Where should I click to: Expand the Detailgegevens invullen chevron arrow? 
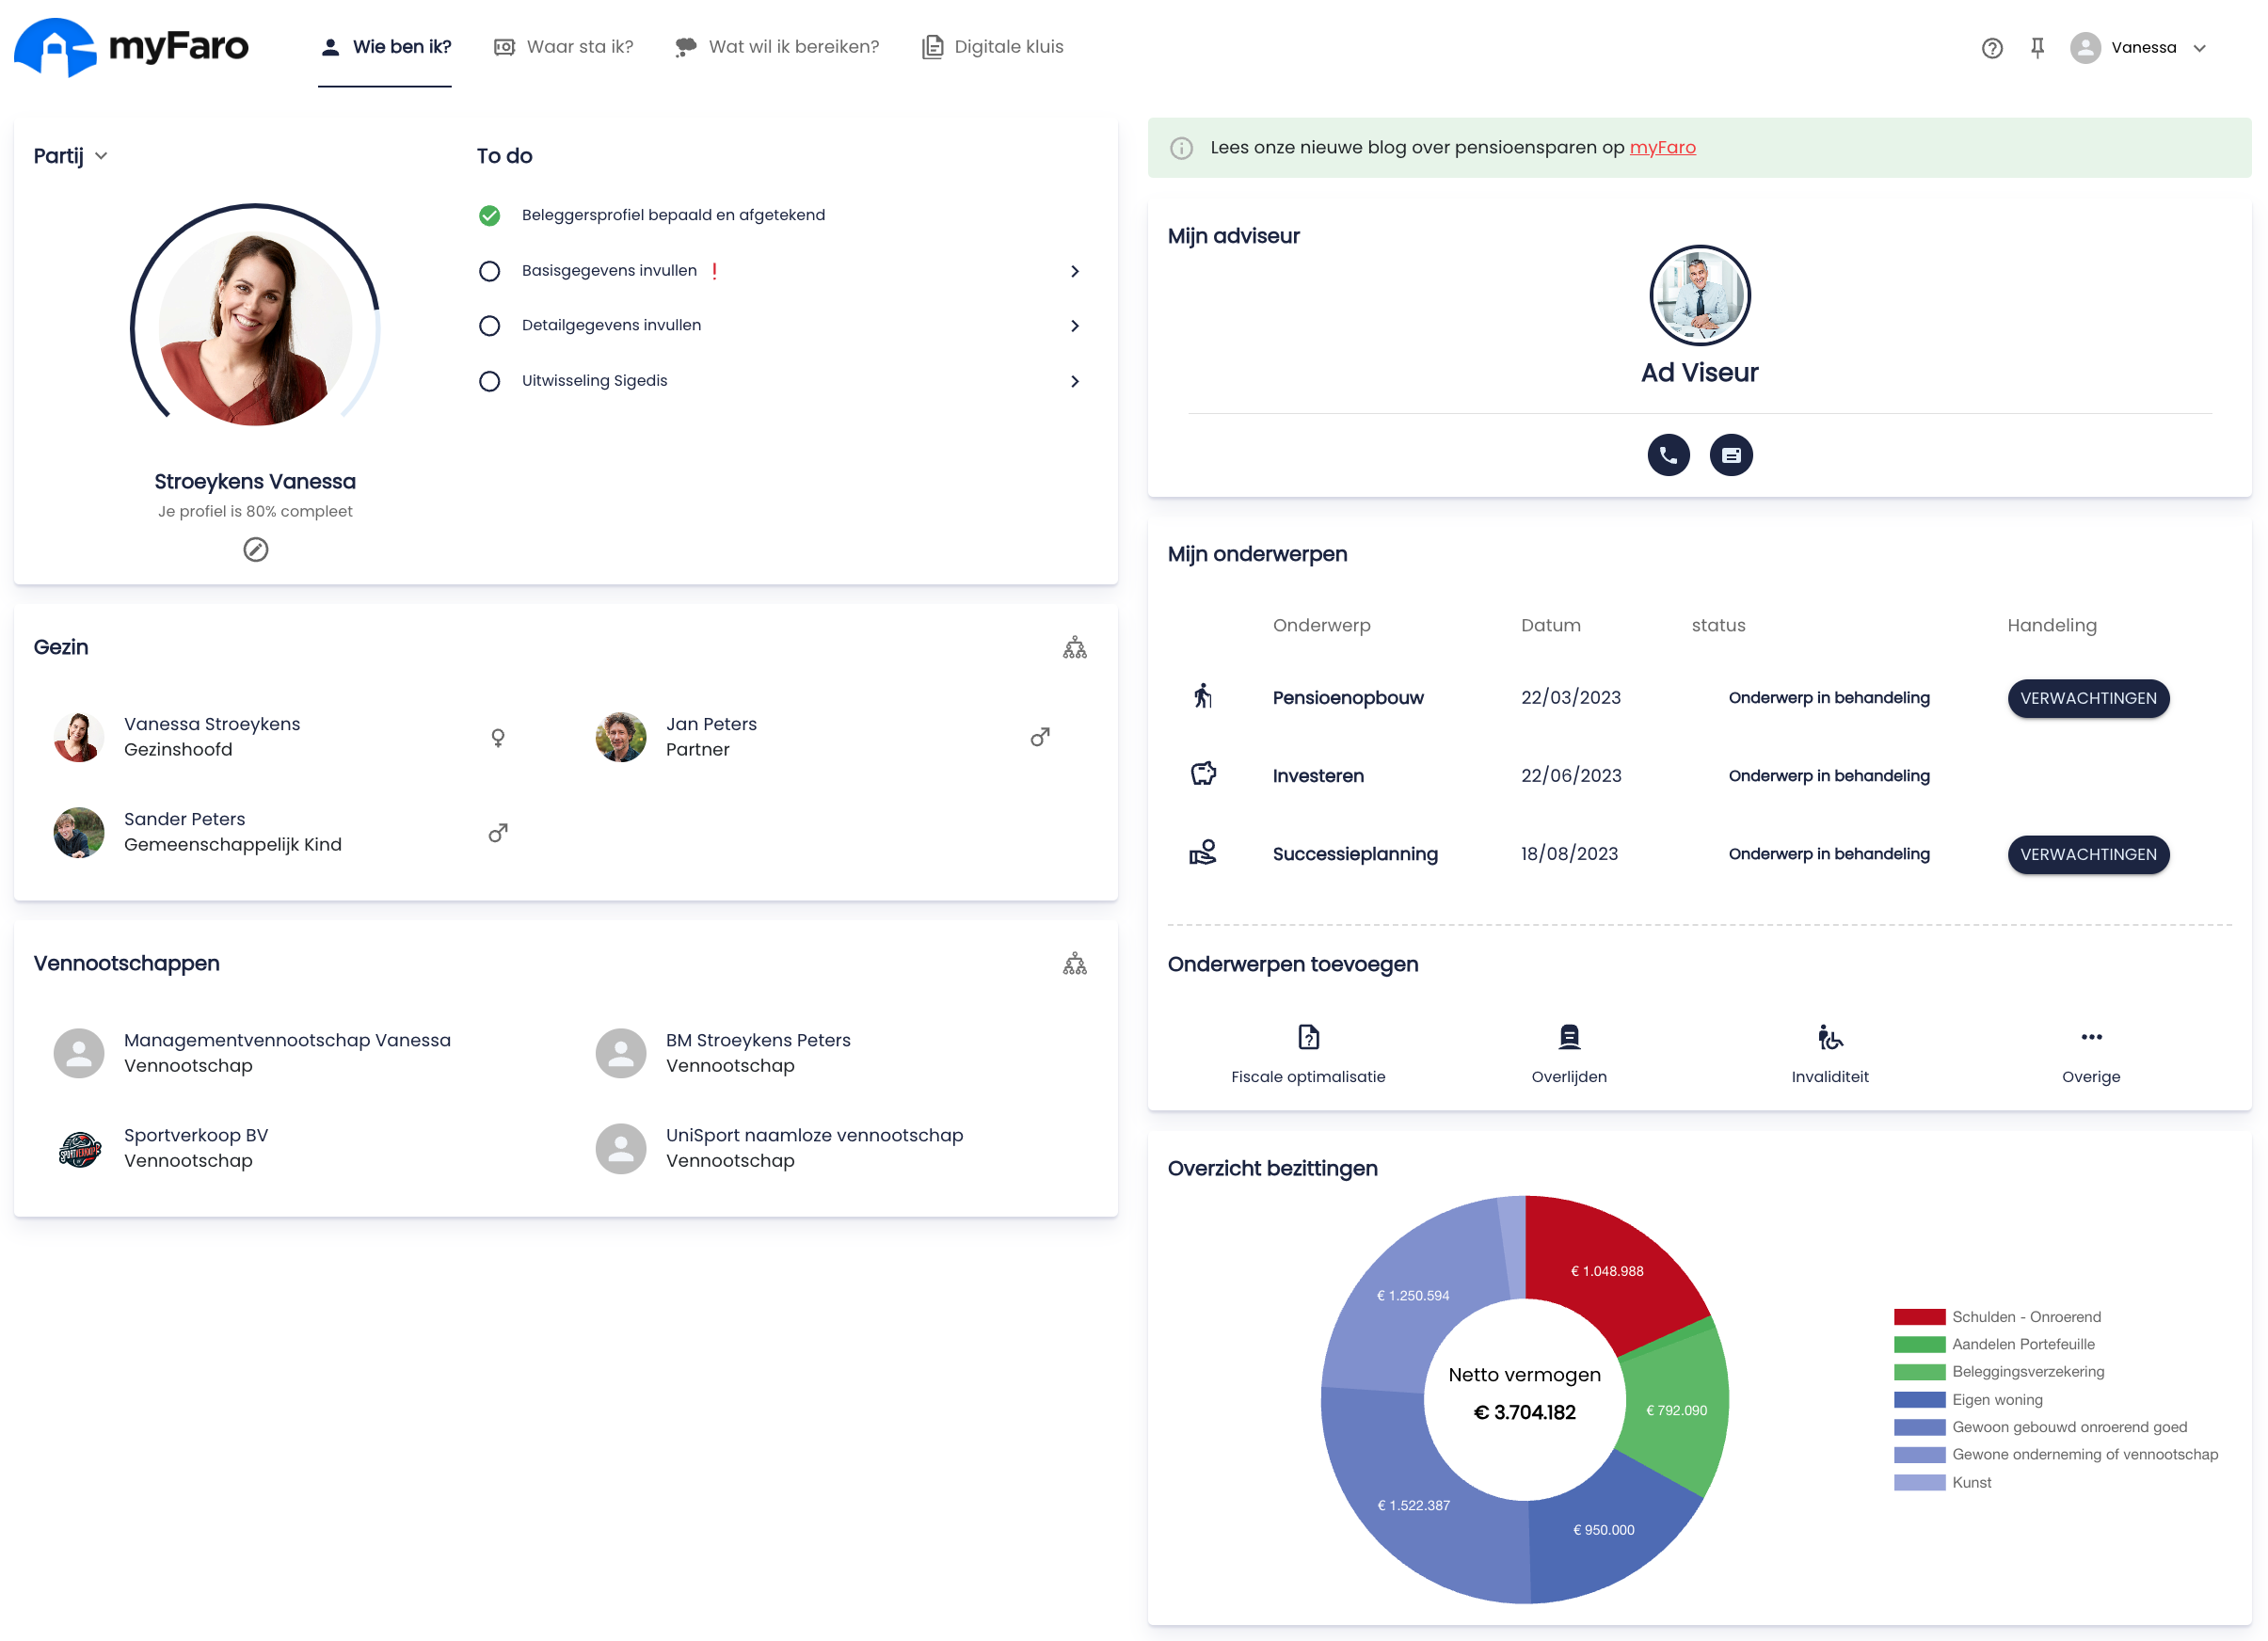1074,326
